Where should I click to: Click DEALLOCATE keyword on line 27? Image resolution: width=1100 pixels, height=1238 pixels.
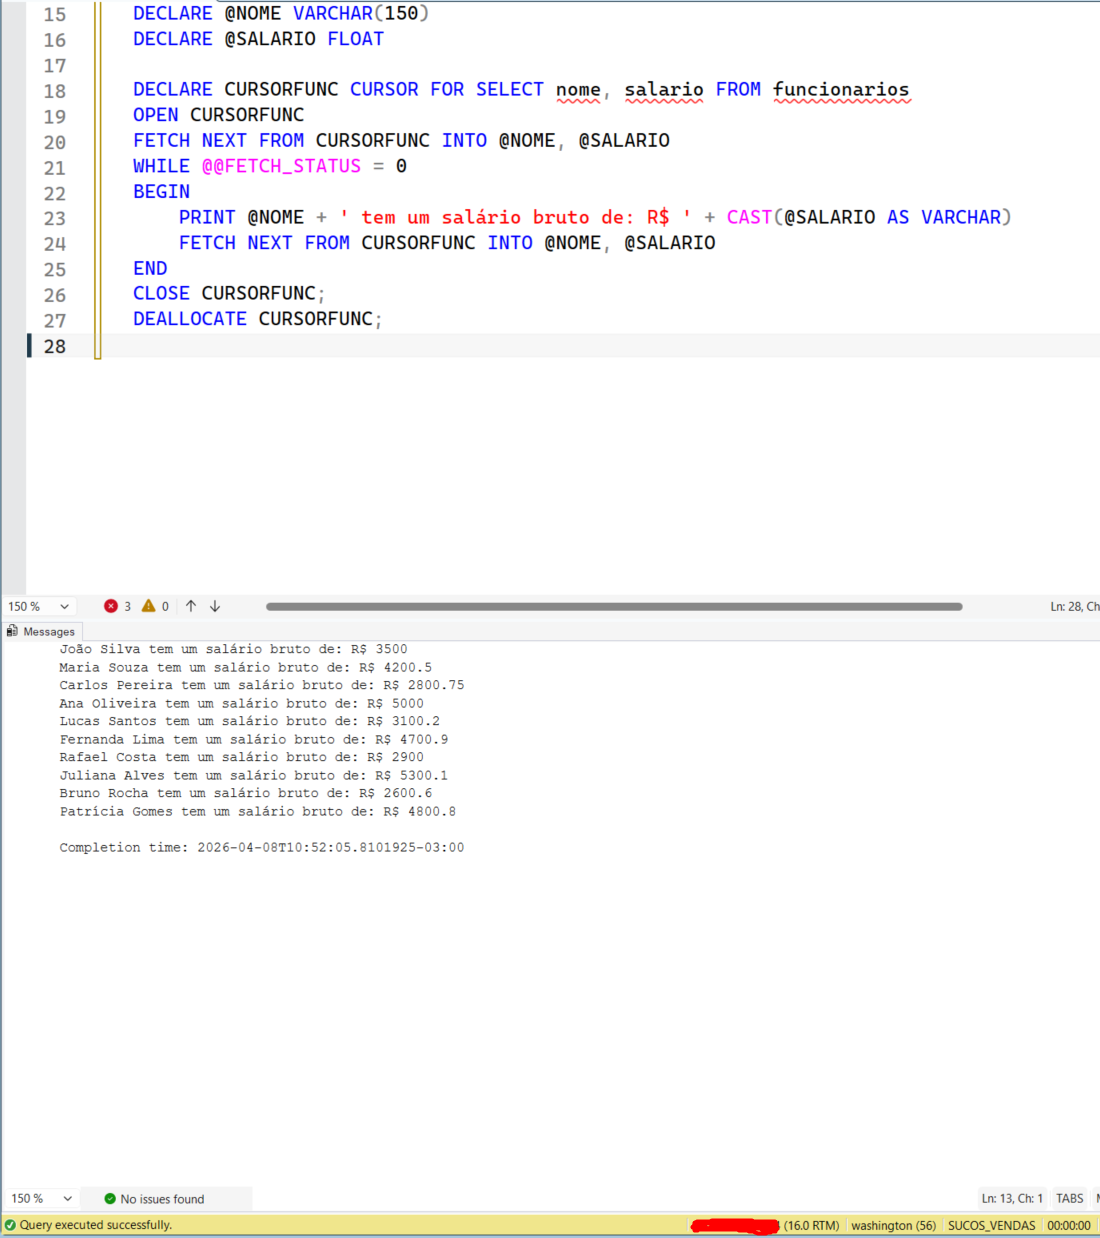click(190, 319)
